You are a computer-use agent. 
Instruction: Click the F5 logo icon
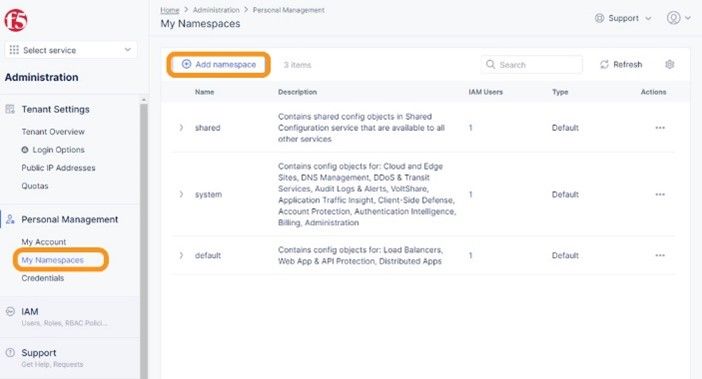(16, 20)
